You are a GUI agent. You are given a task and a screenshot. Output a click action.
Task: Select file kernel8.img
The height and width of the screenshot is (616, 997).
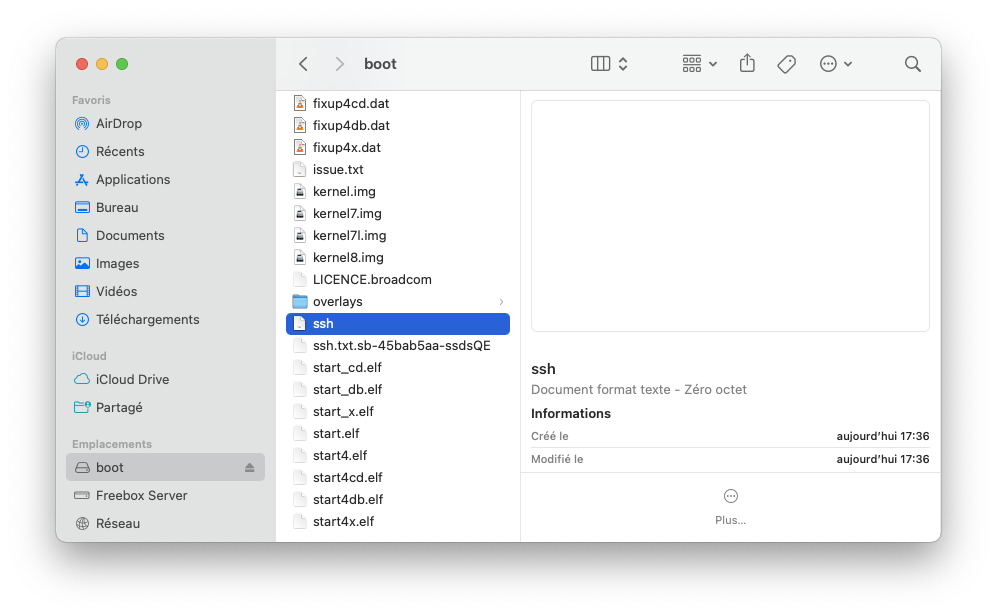pyautogui.click(x=398, y=257)
